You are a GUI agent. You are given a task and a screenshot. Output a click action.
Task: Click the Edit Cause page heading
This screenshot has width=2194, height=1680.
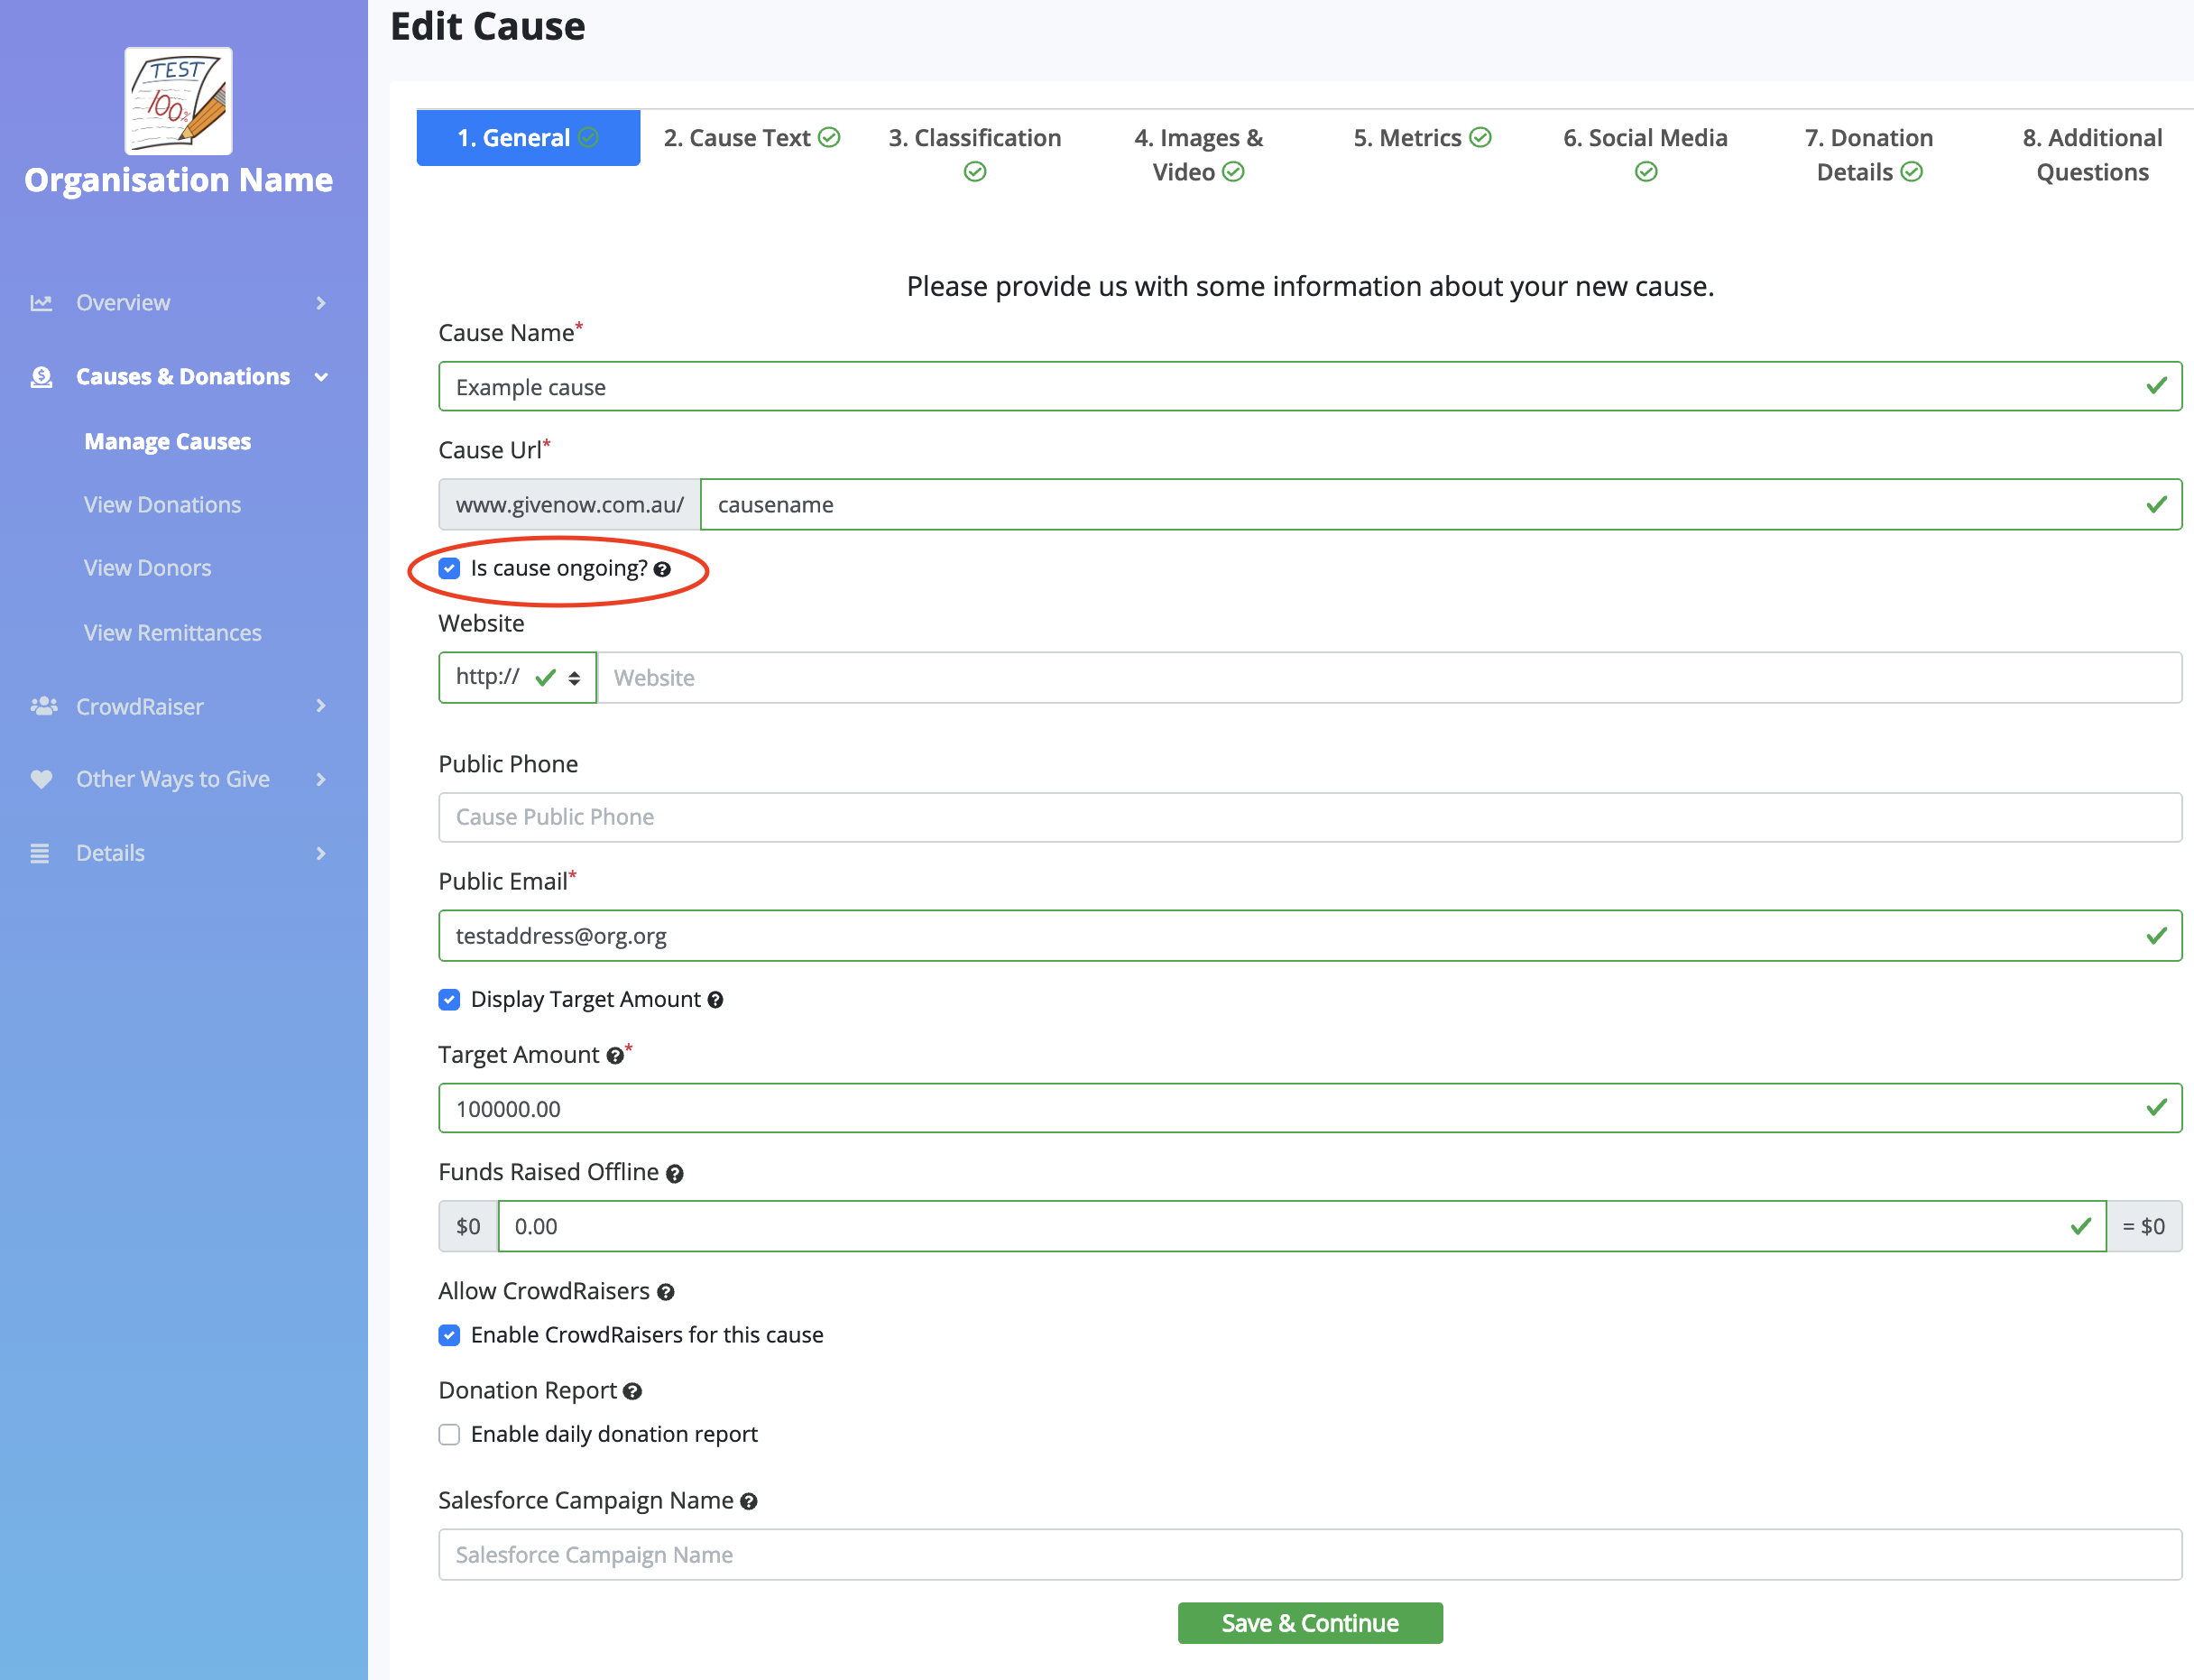pyautogui.click(x=487, y=26)
